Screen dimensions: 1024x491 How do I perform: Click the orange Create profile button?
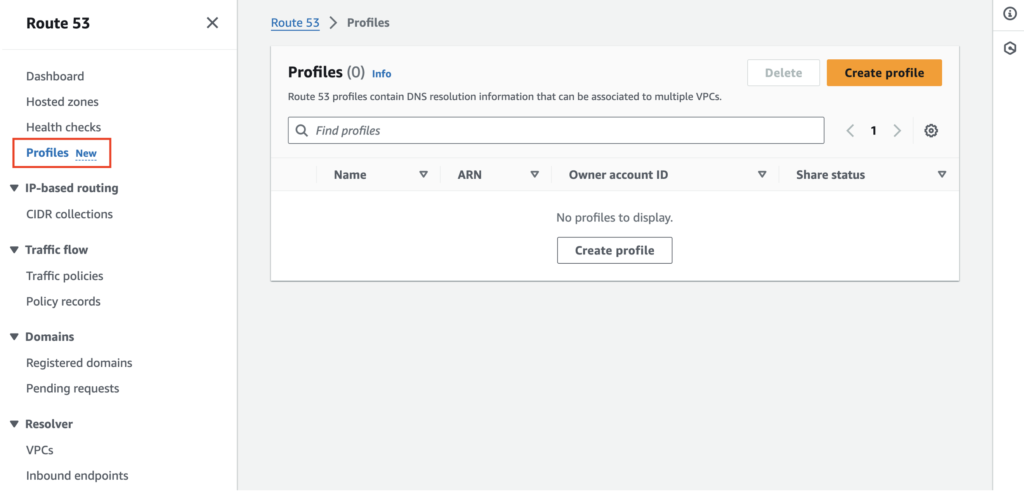click(883, 73)
